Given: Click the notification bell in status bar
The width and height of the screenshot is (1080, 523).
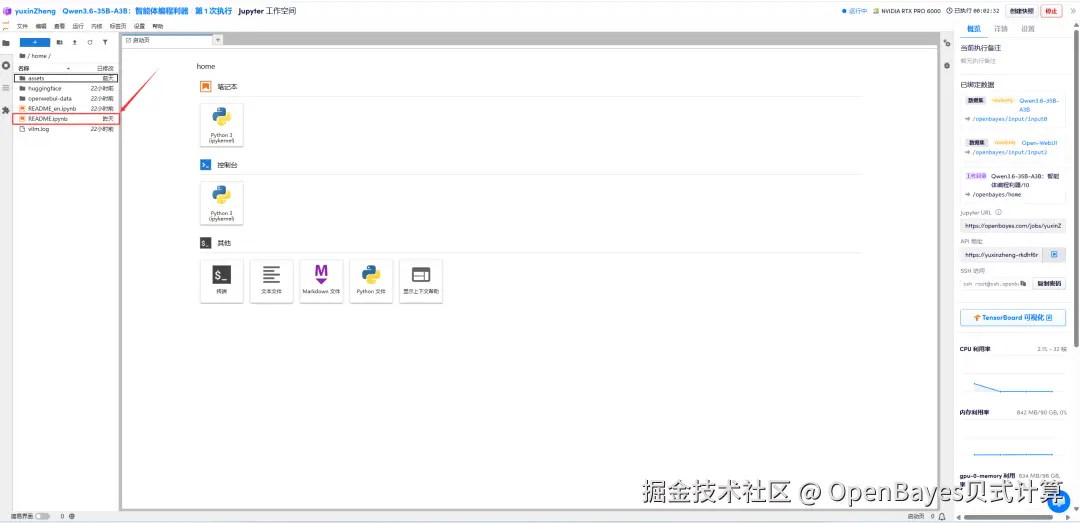Looking at the screenshot, I should [x=941, y=516].
